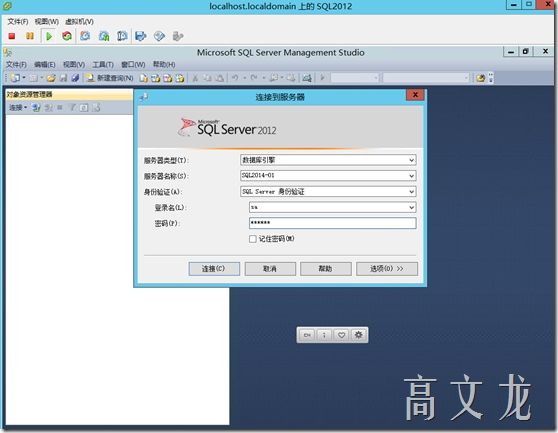Open the SSMS 工具(T) menu

(x=103, y=65)
